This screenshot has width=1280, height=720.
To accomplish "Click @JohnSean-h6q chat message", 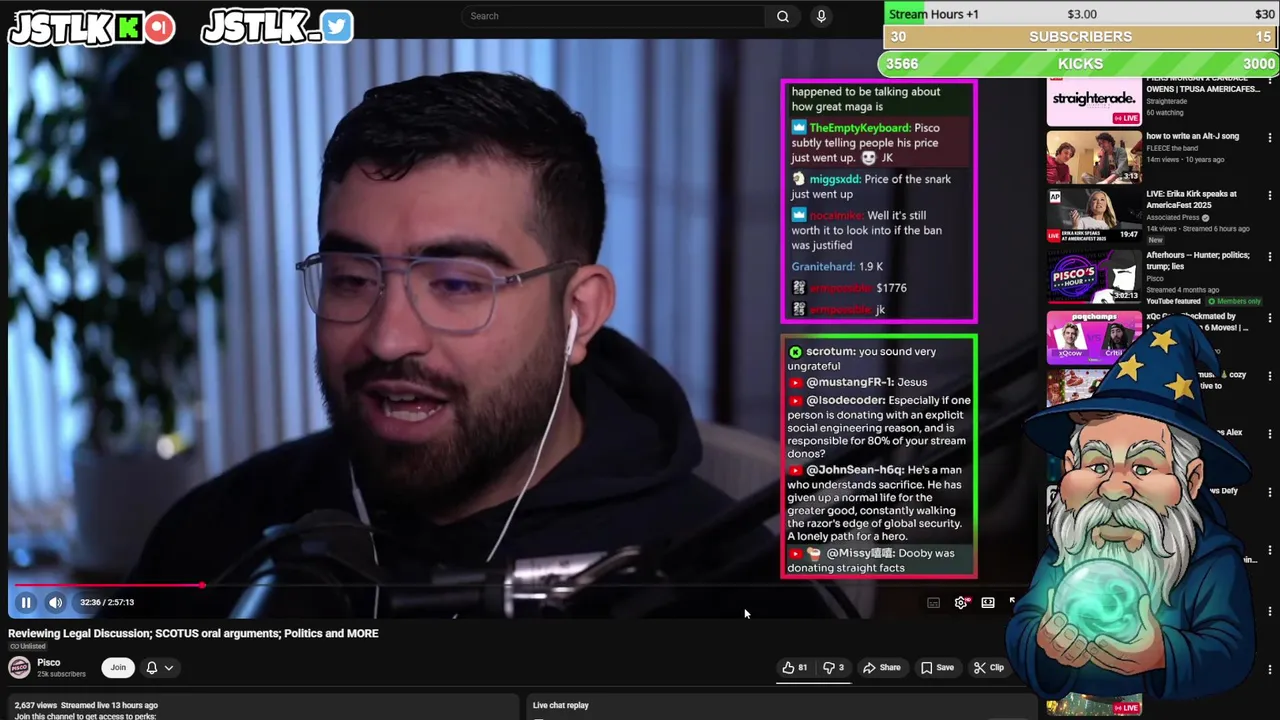I will [876, 503].
